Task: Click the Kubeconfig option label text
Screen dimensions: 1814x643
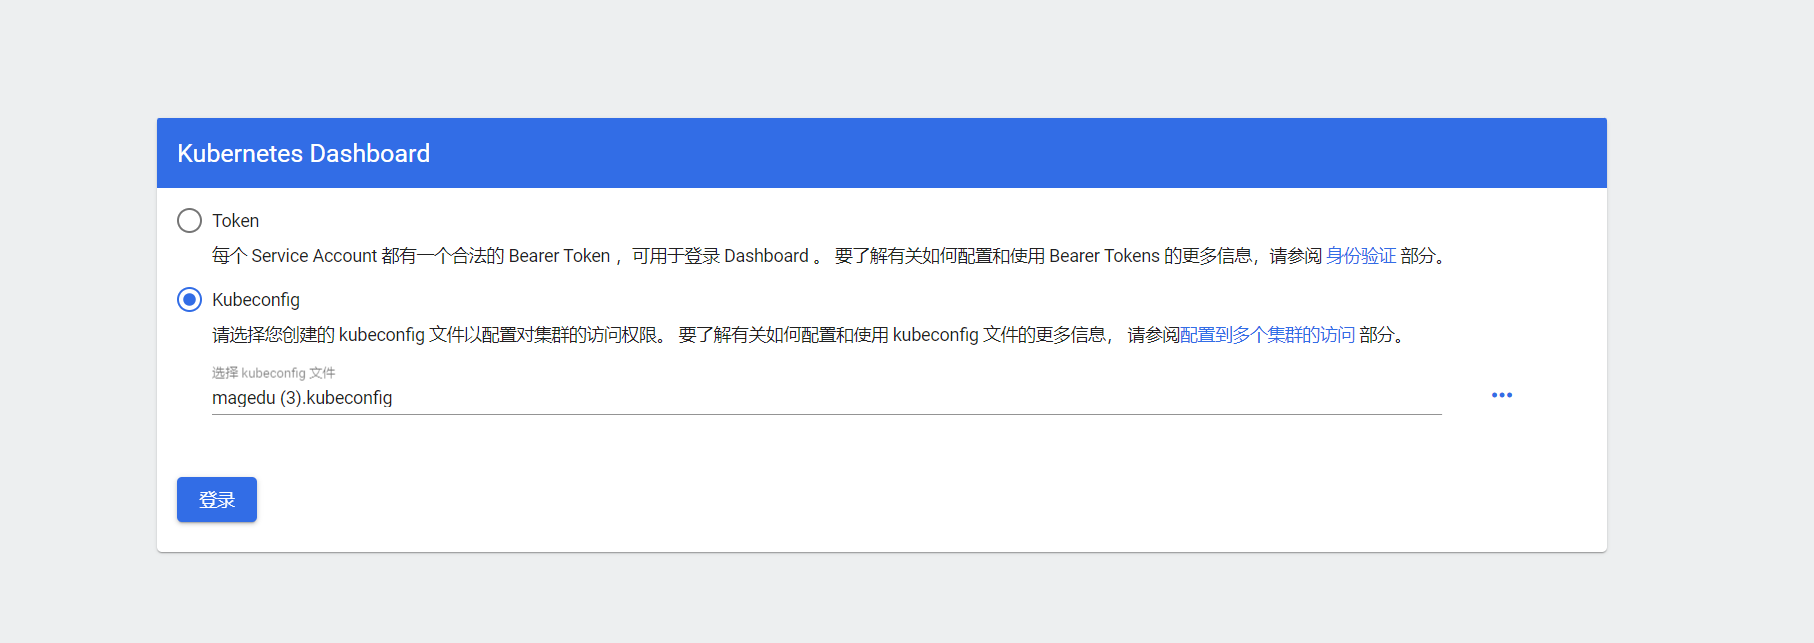Action: pyautogui.click(x=256, y=300)
